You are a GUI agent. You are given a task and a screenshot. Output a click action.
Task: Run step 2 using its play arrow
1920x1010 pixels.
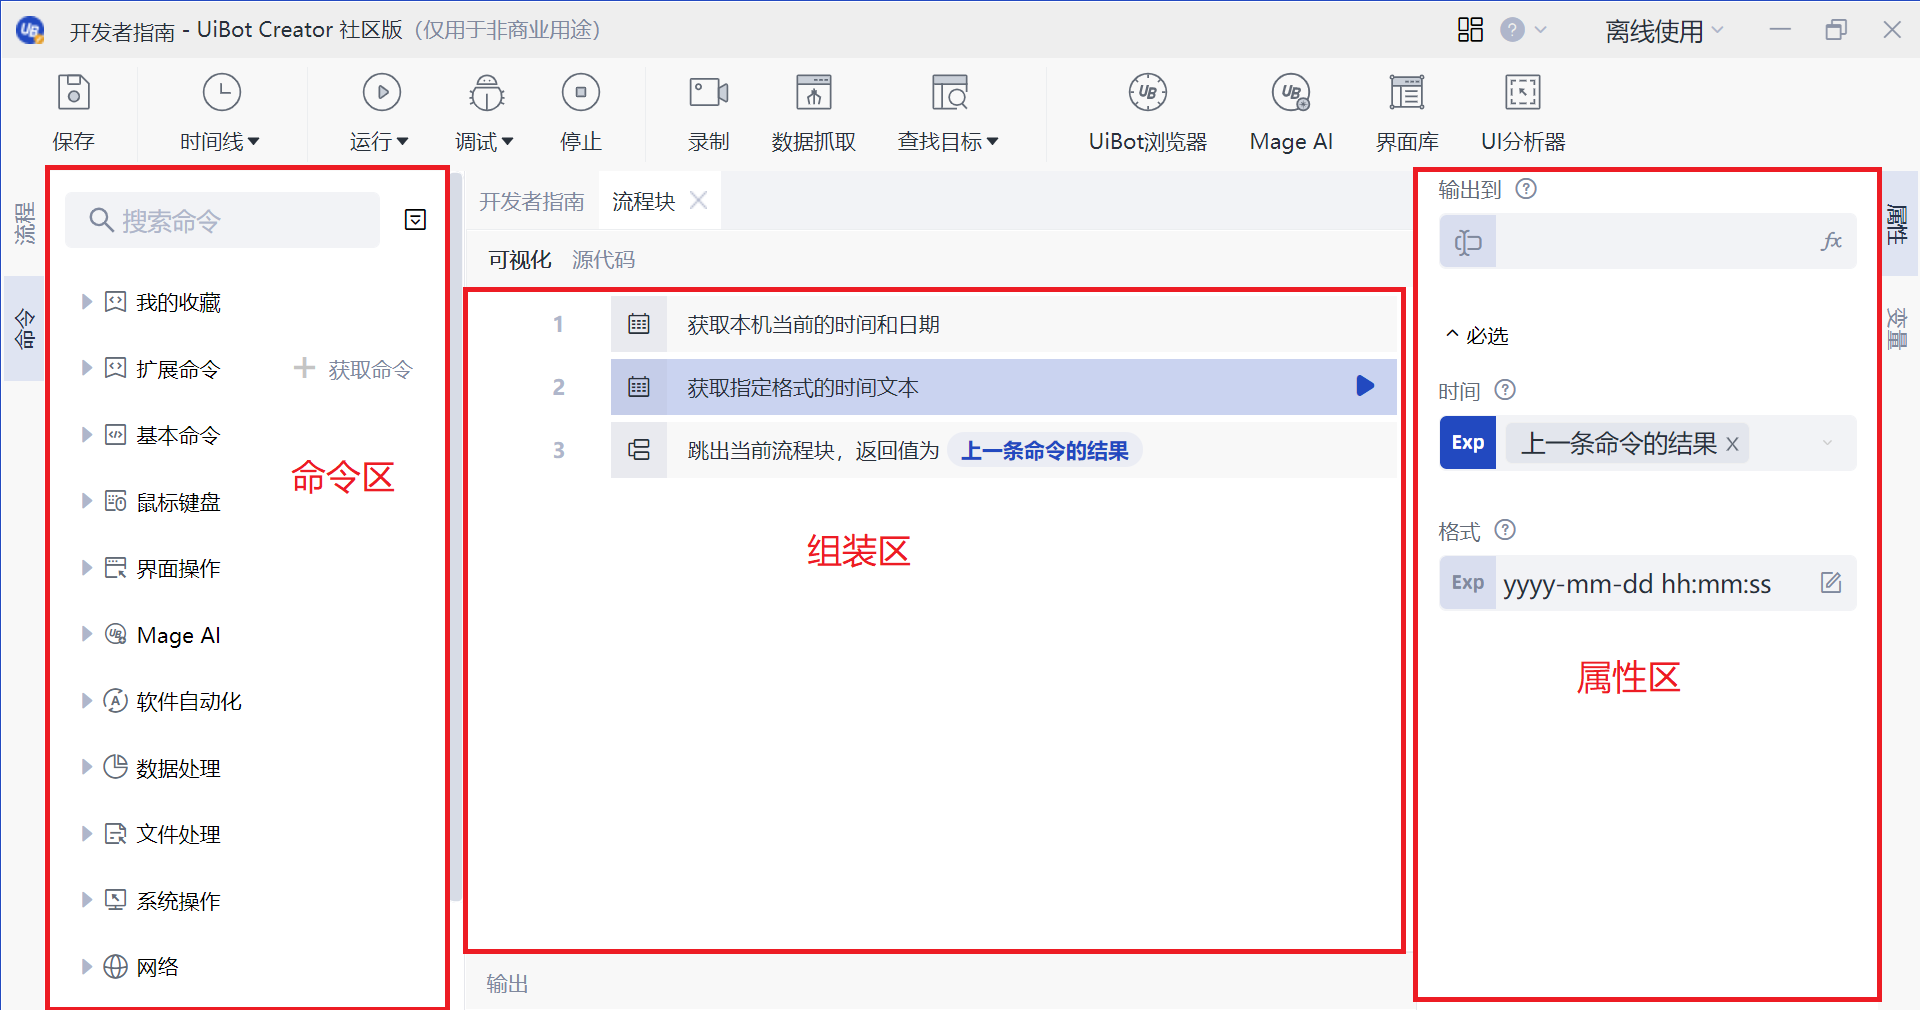coord(1365,386)
